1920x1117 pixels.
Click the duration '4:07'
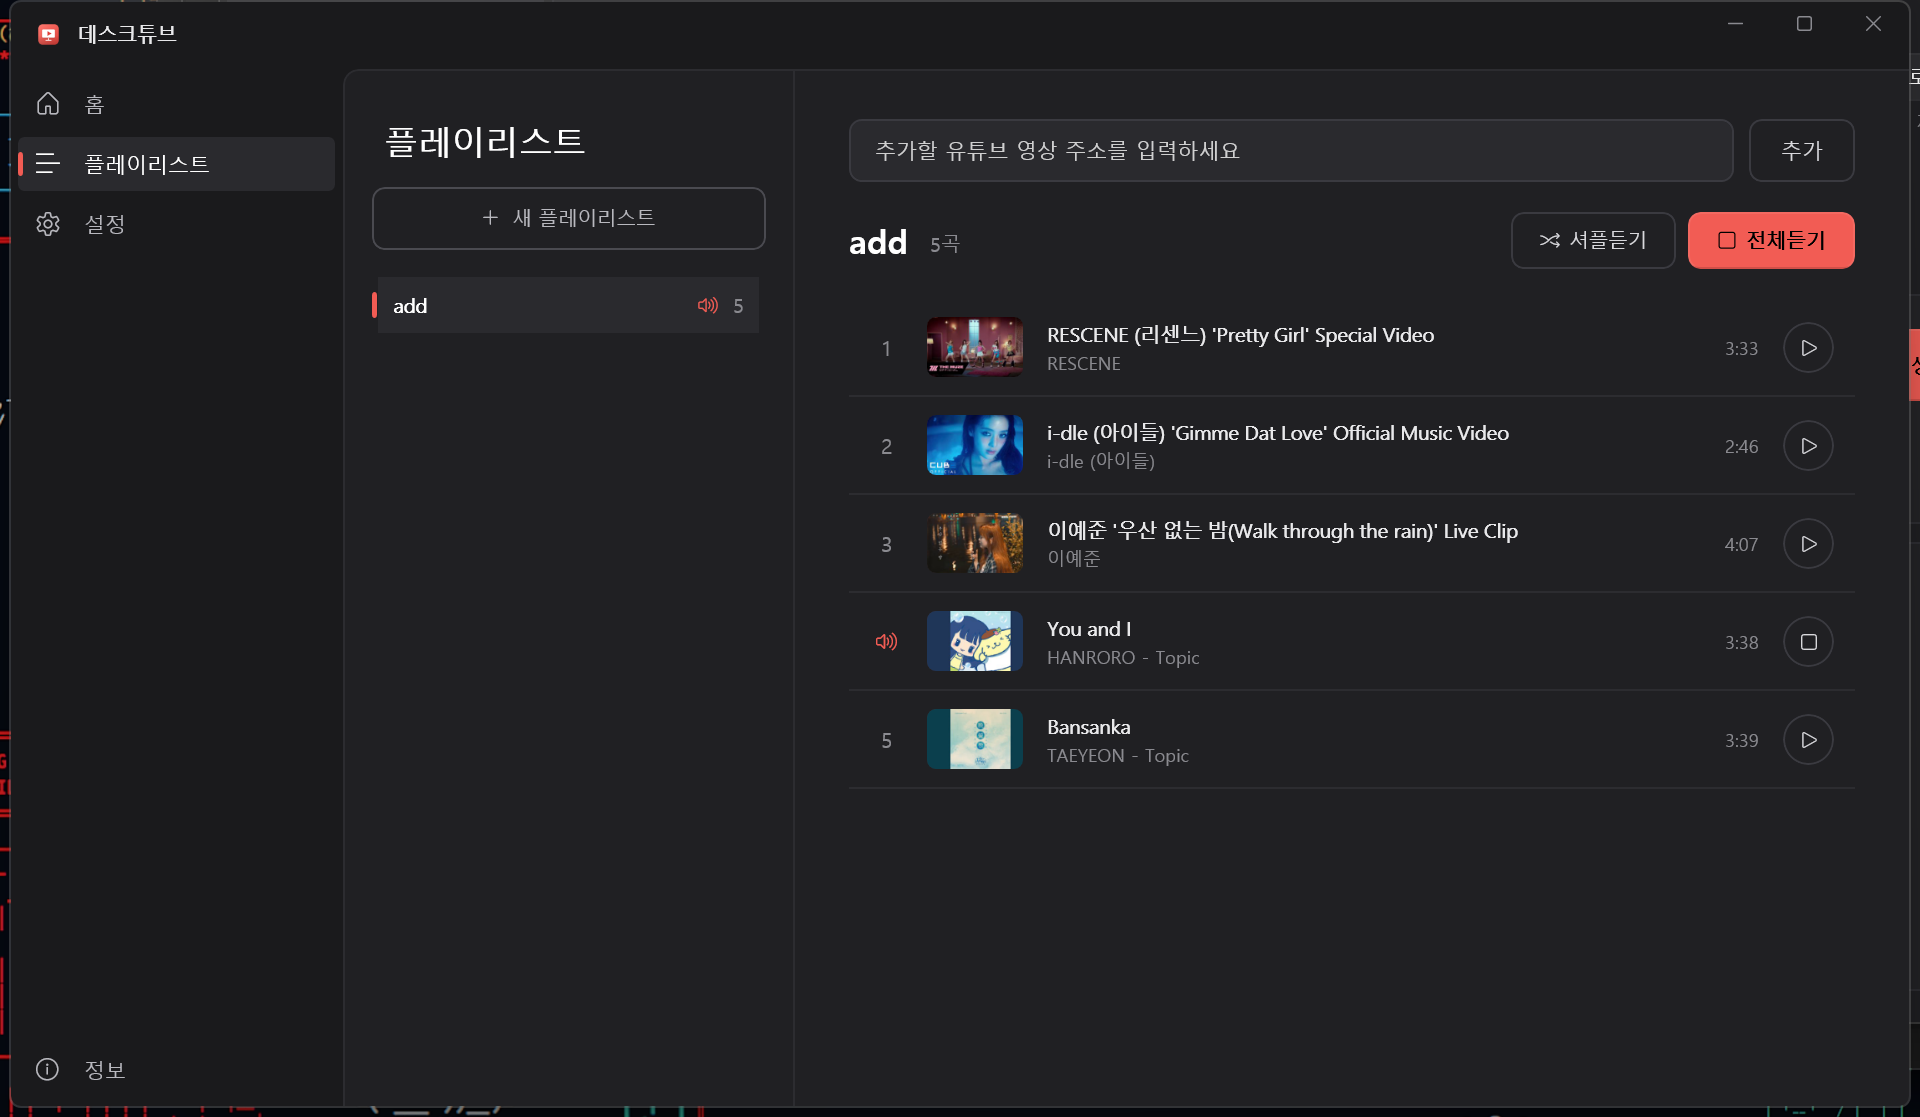[x=1741, y=545]
